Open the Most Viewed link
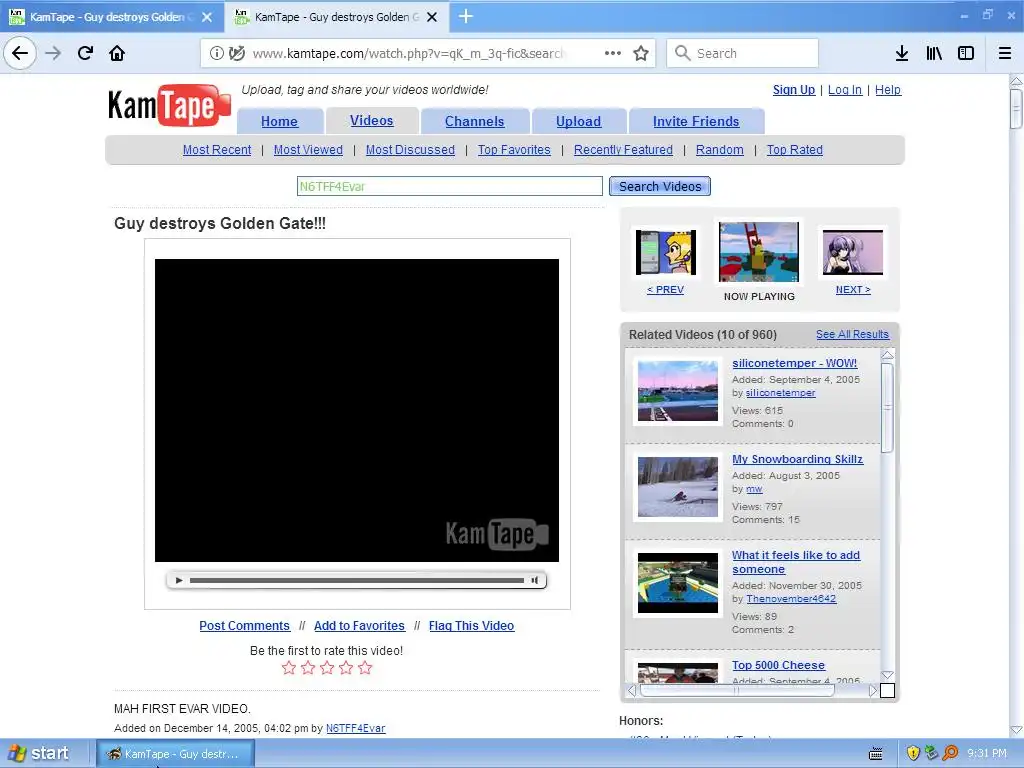This screenshot has width=1024, height=768. [x=308, y=150]
